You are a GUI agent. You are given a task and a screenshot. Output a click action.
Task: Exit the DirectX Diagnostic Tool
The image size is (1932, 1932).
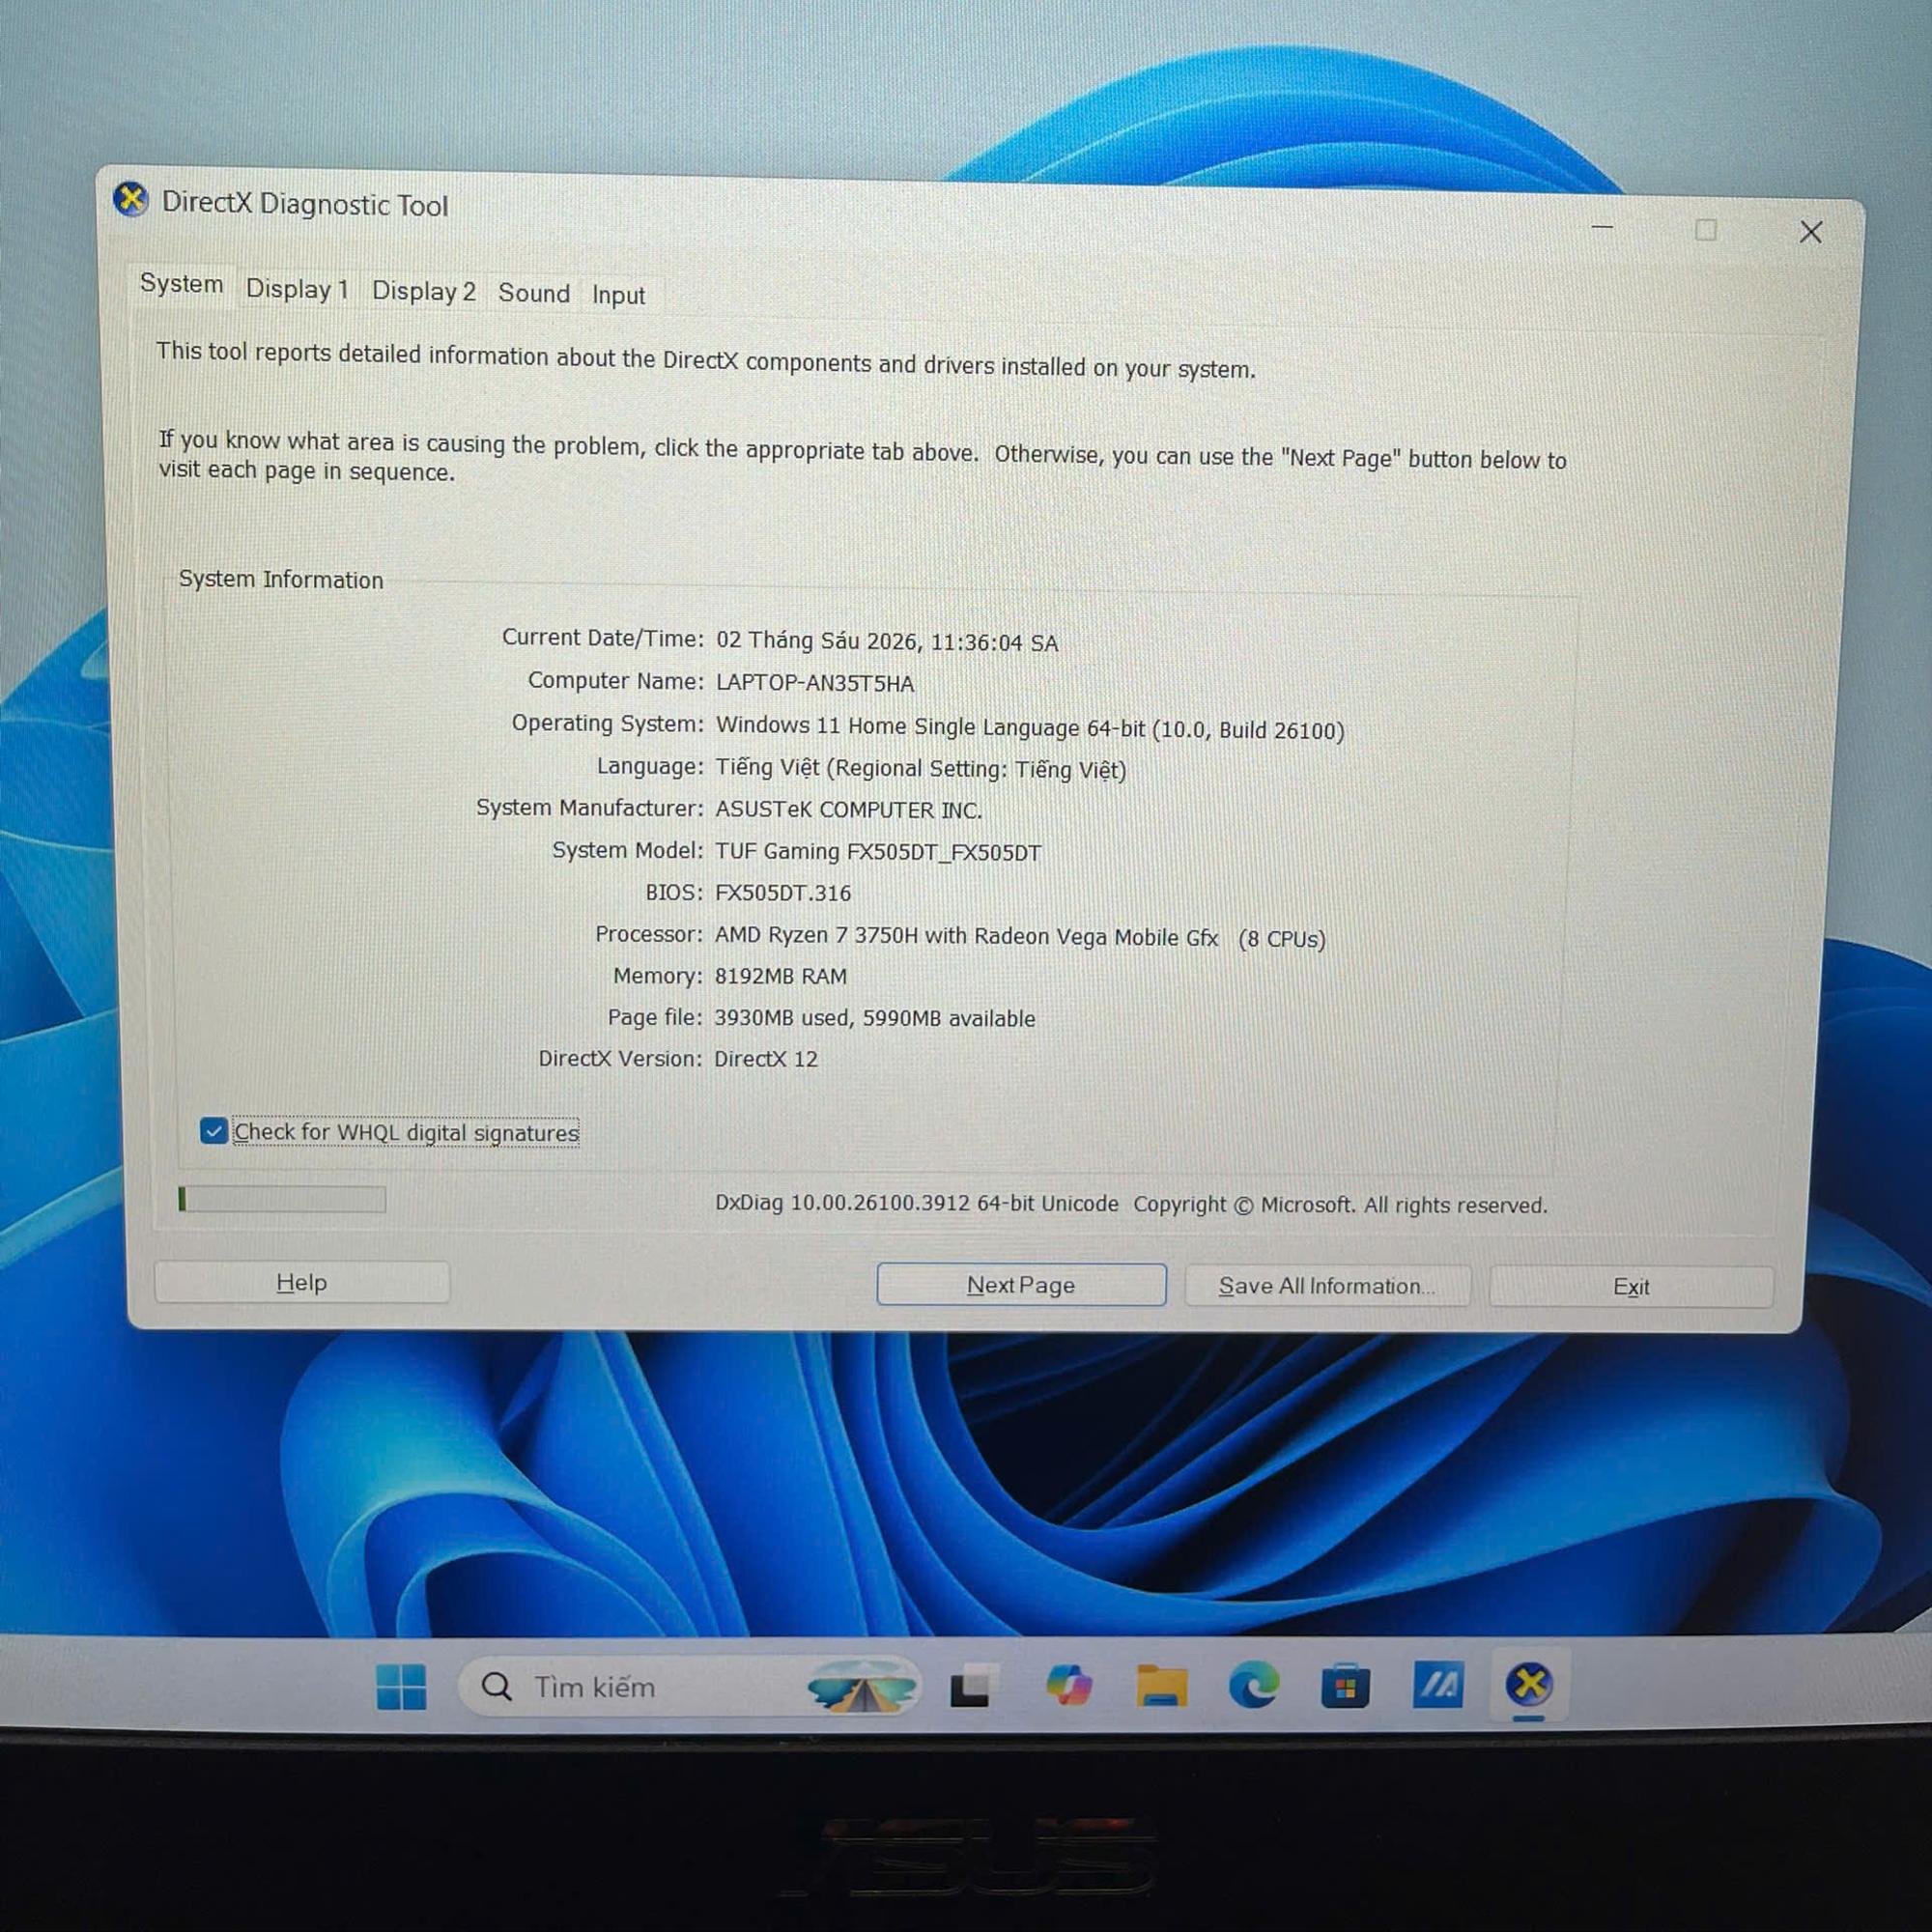[1631, 1287]
